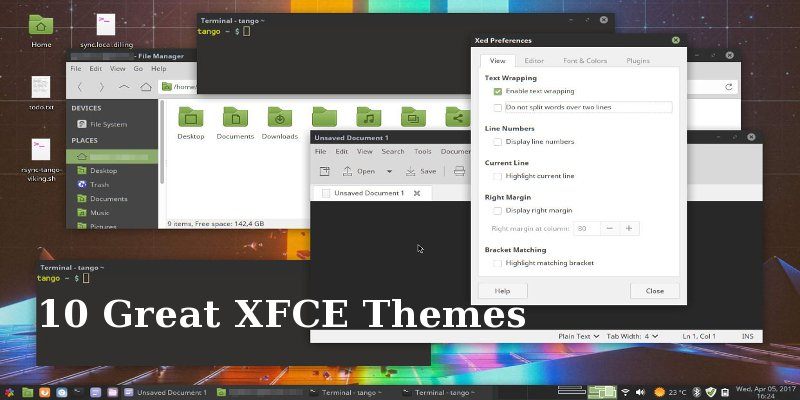This screenshot has width=800, height=400.
Task: Click the print icon in Xed toolbar
Action: pyautogui.click(x=459, y=171)
